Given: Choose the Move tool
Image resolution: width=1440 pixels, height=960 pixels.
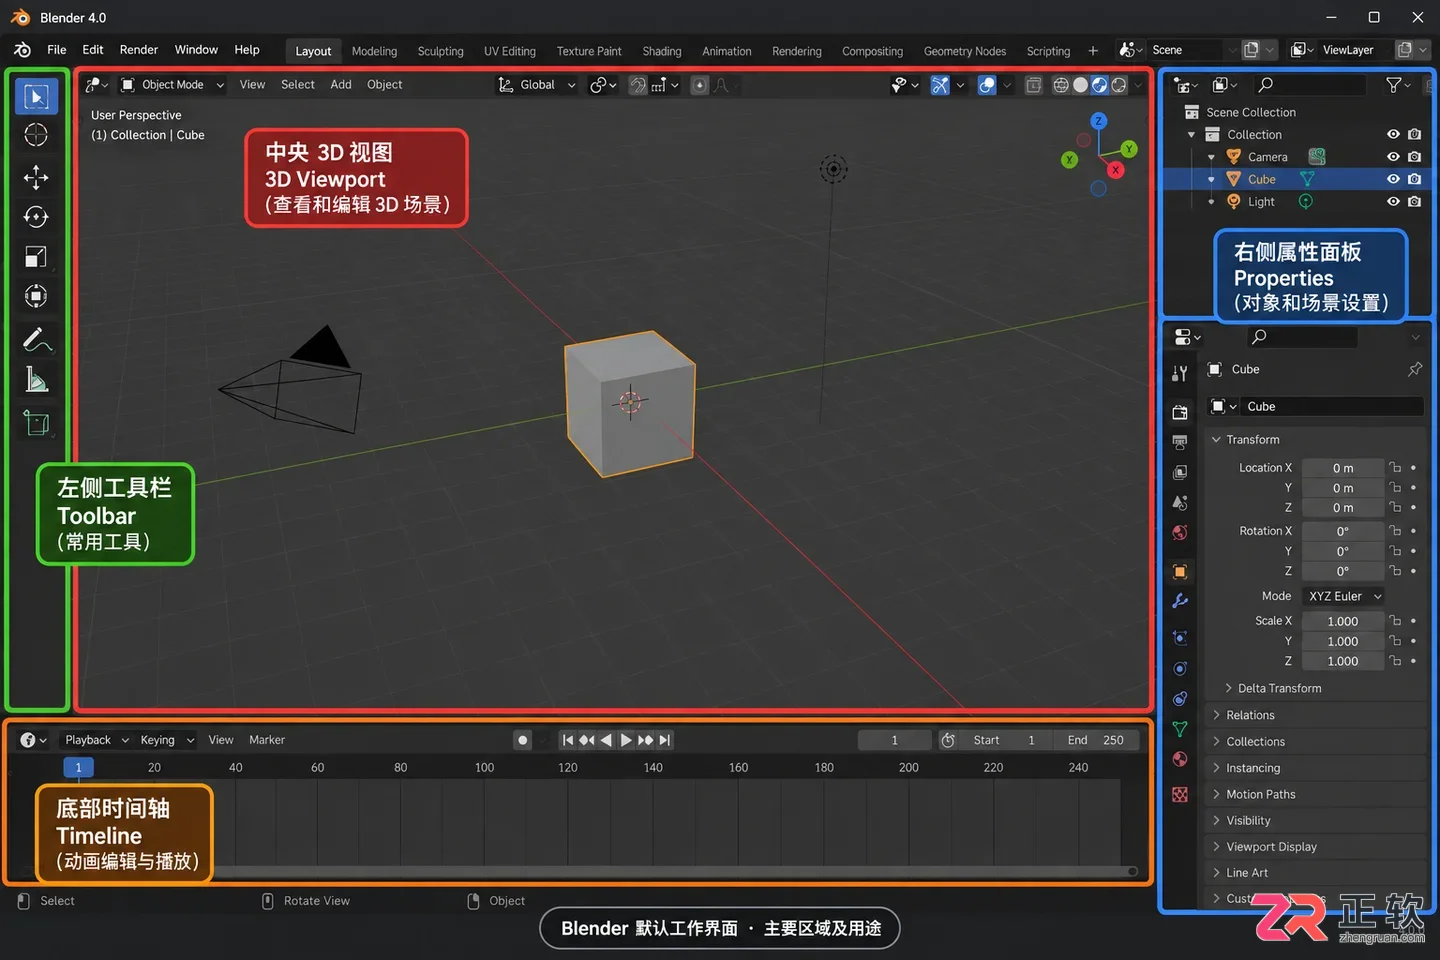Looking at the screenshot, I should [x=36, y=177].
